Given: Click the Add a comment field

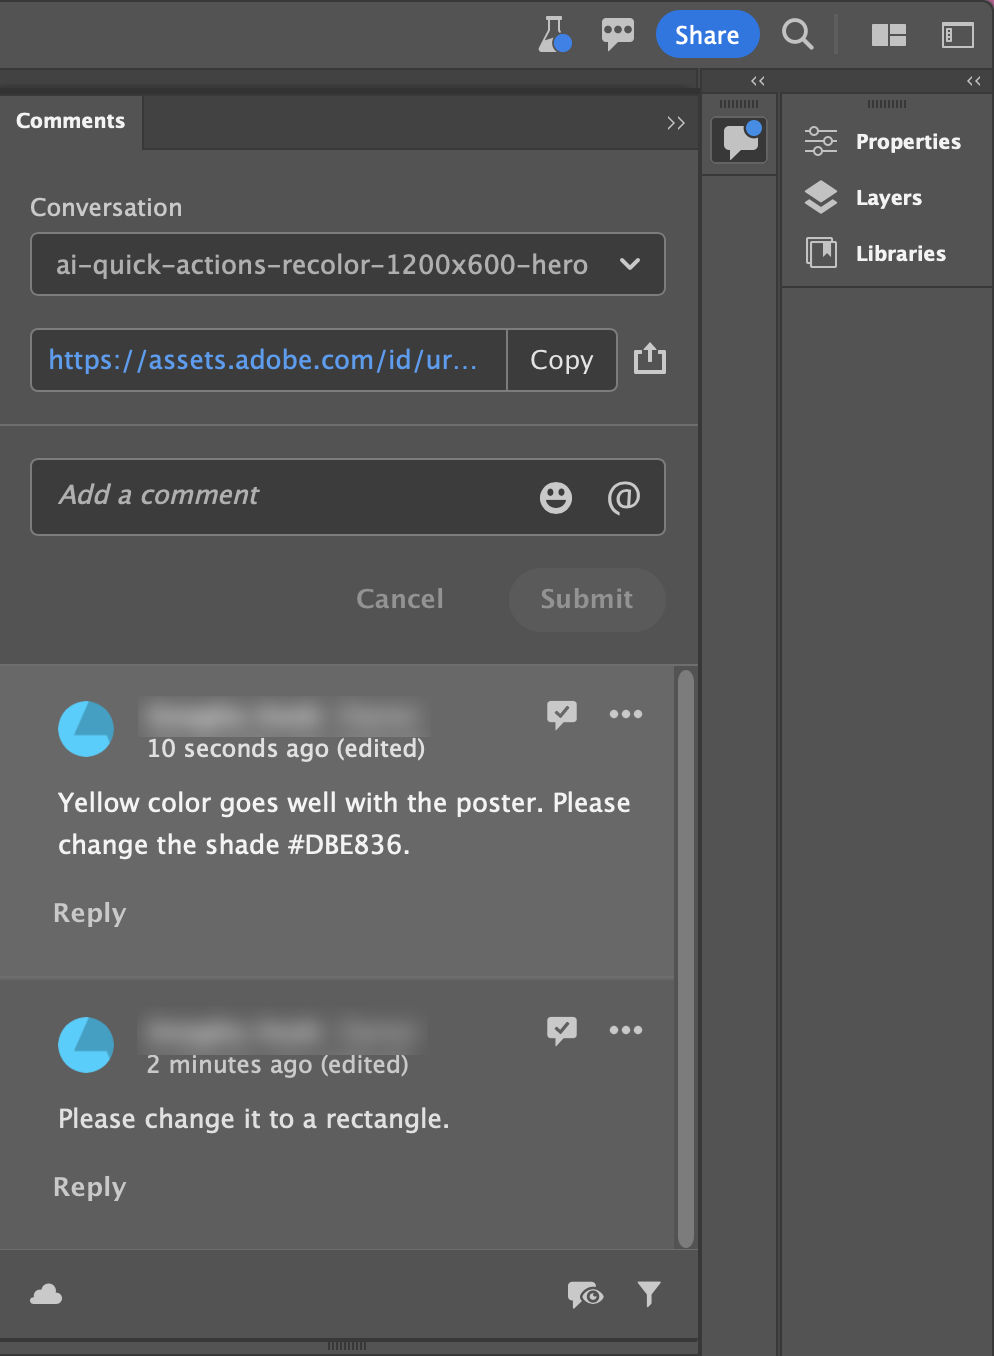Looking at the screenshot, I should click(x=250, y=497).
